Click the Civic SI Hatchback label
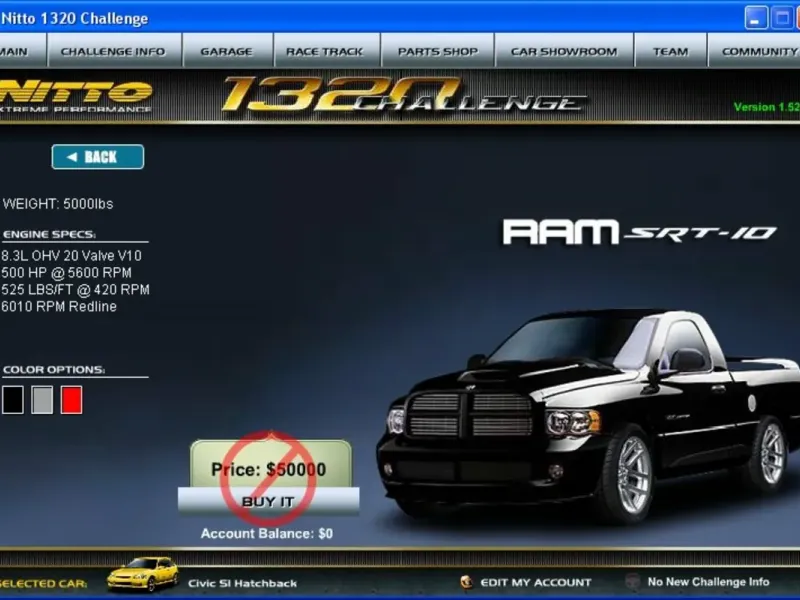This screenshot has width=800, height=600. pyautogui.click(x=242, y=583)
